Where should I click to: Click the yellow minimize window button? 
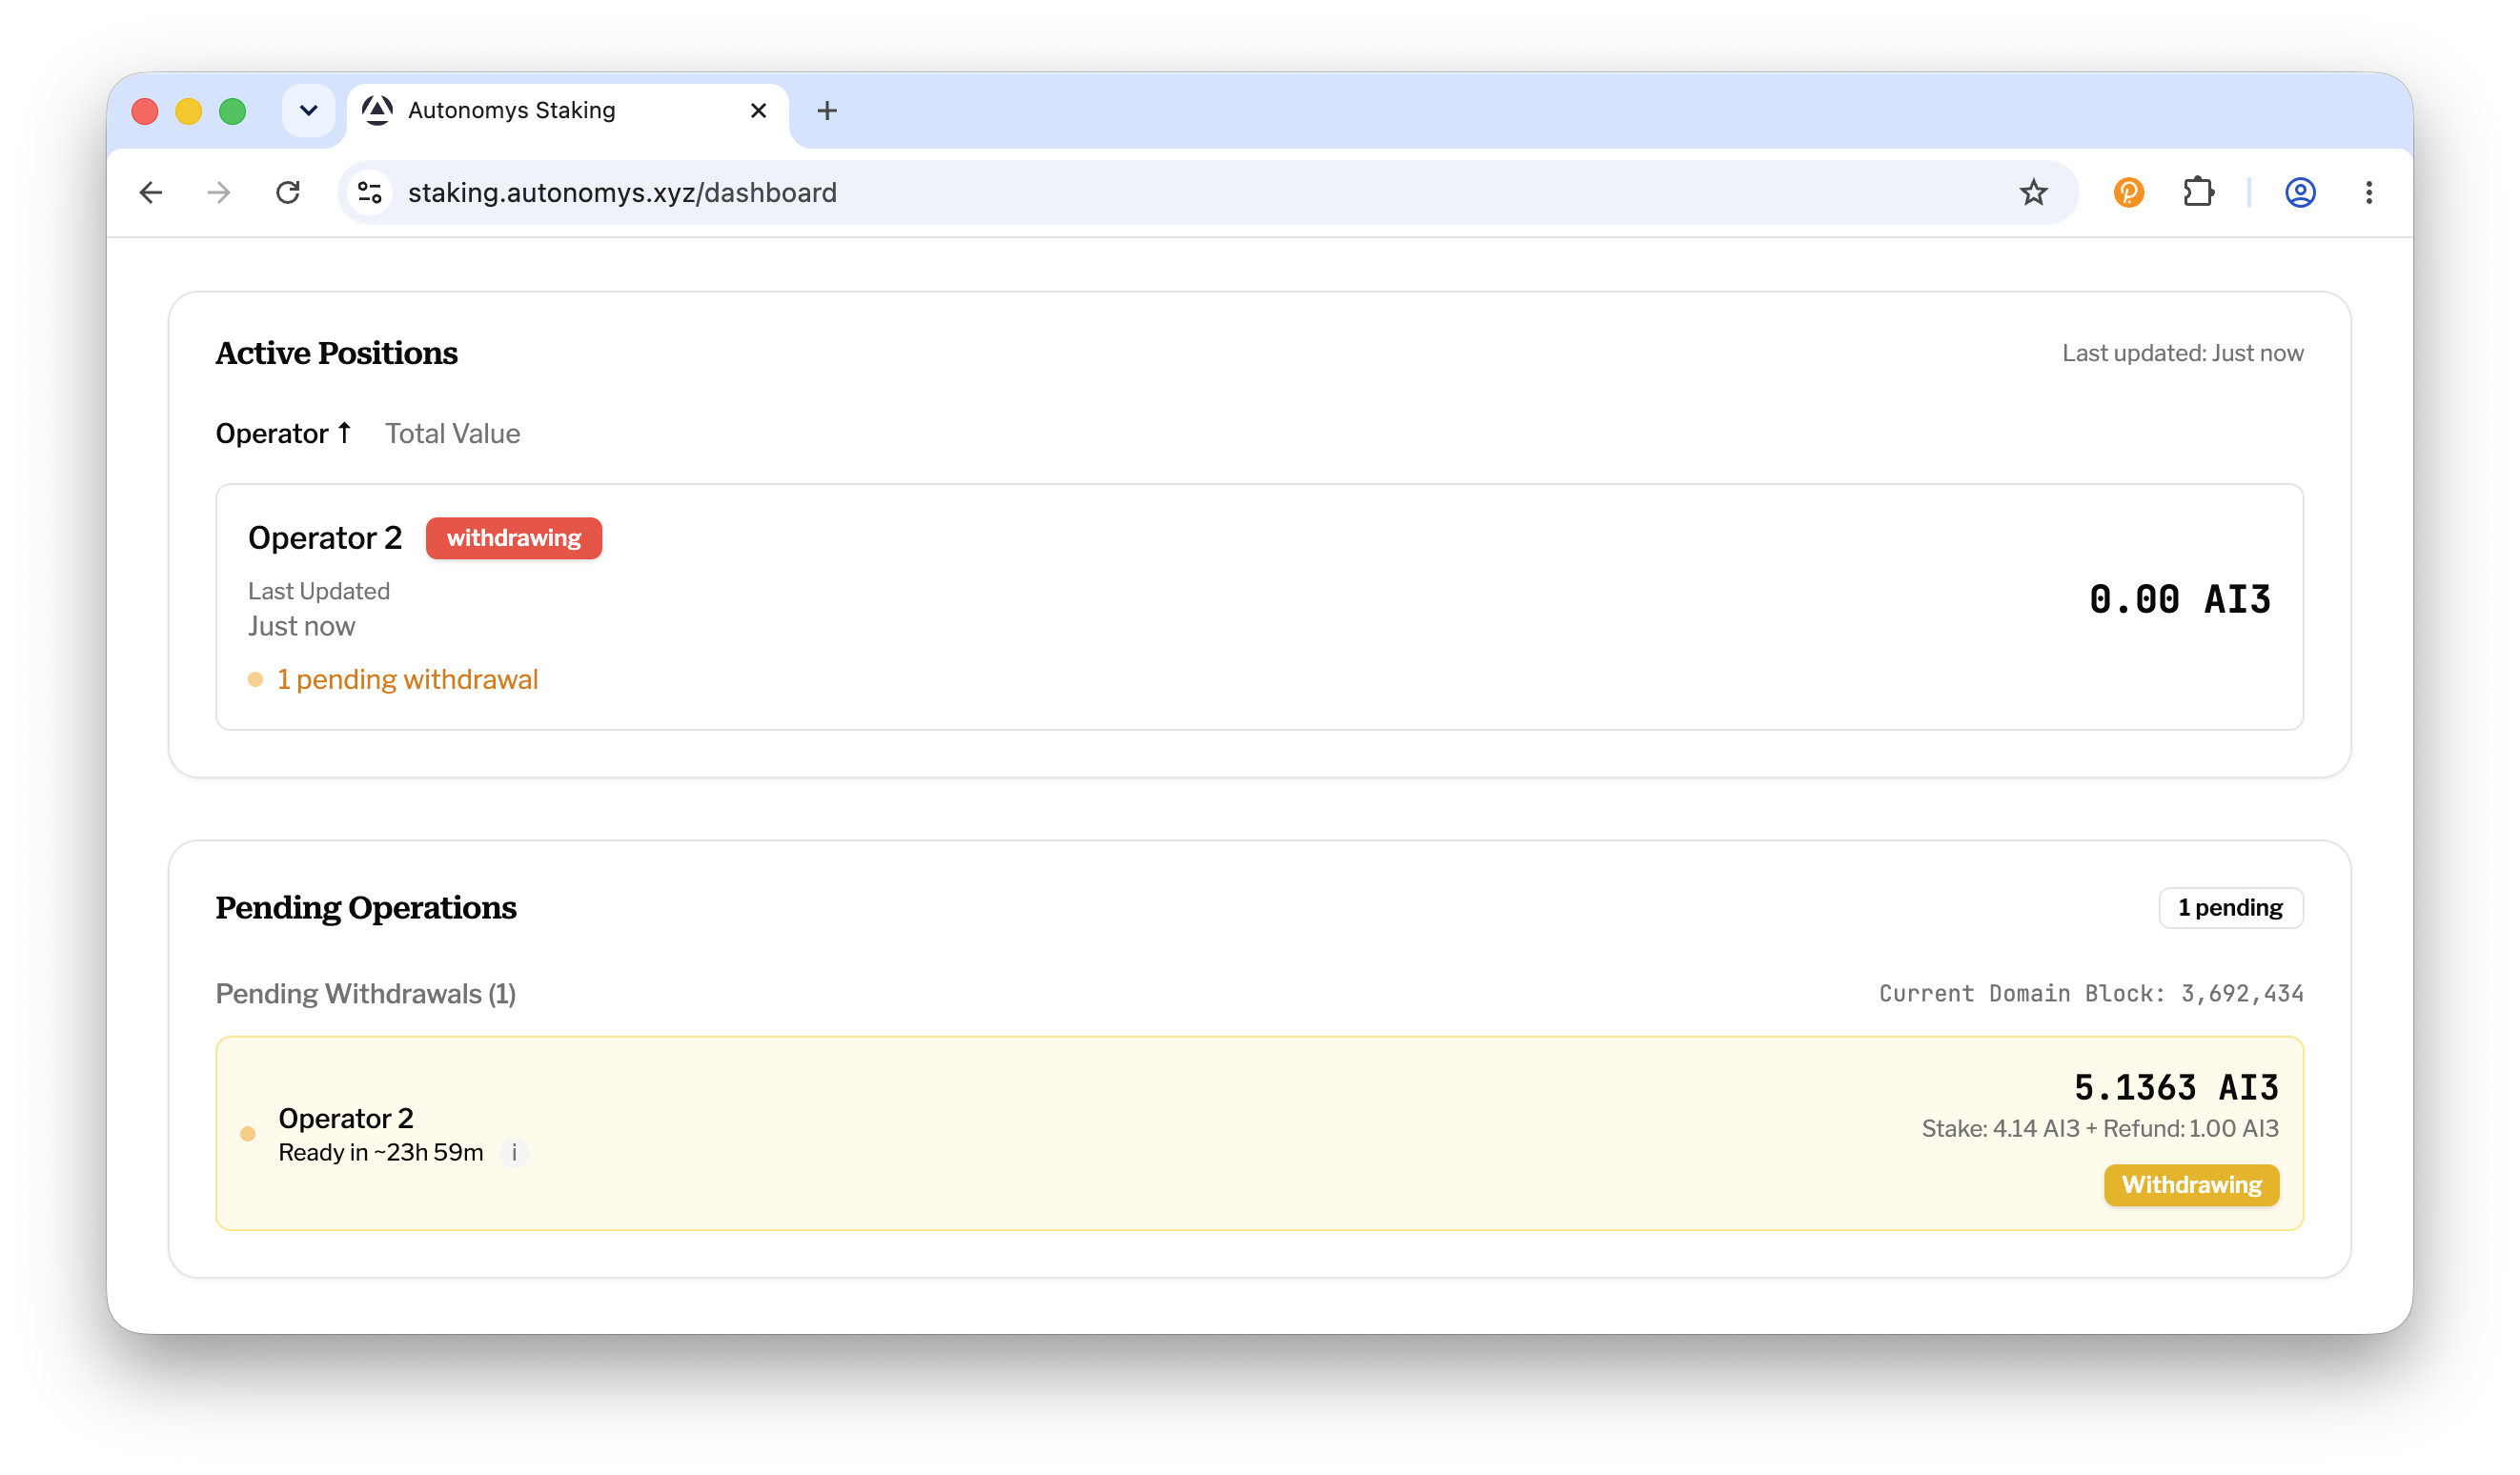click(189, 111)
